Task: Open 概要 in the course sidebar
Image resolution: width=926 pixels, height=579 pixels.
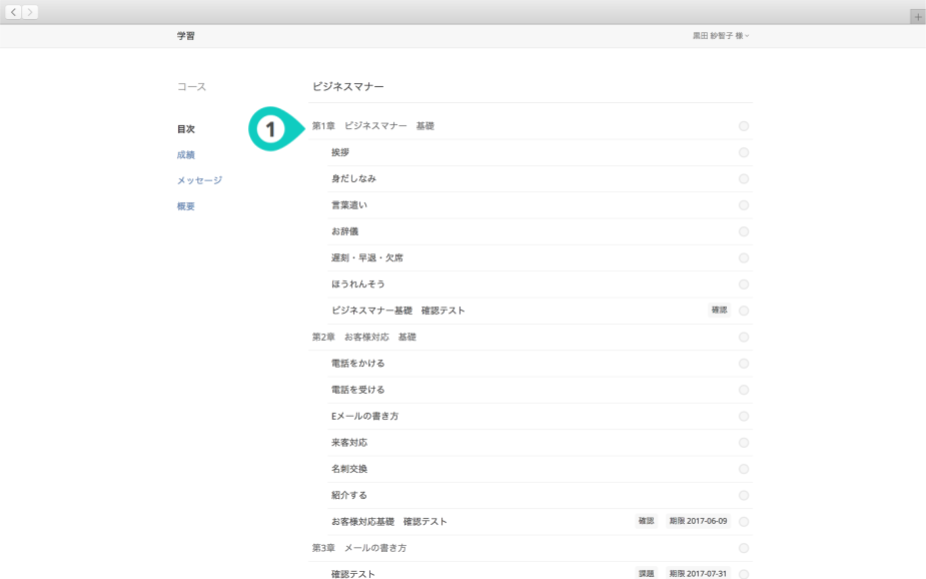Action: [186, 207]
